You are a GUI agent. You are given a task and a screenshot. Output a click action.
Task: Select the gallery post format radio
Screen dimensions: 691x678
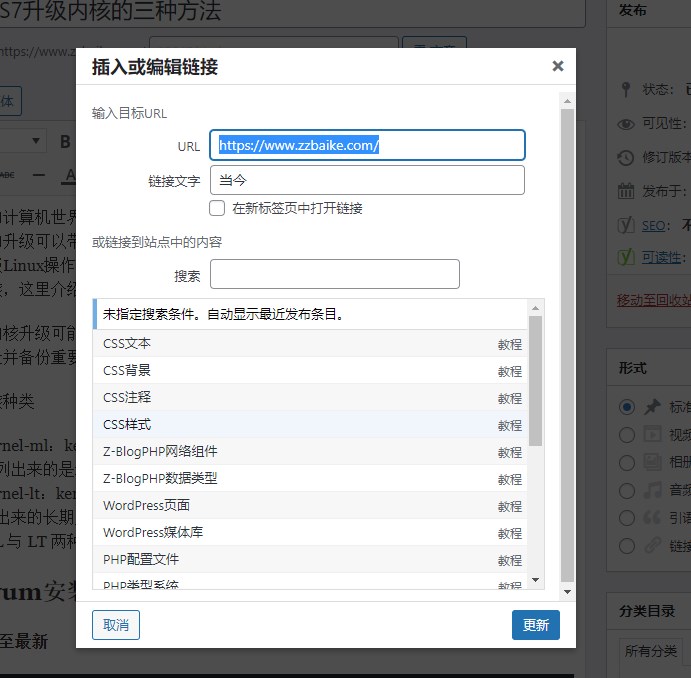pyautogui.click(x=627, y=463)
